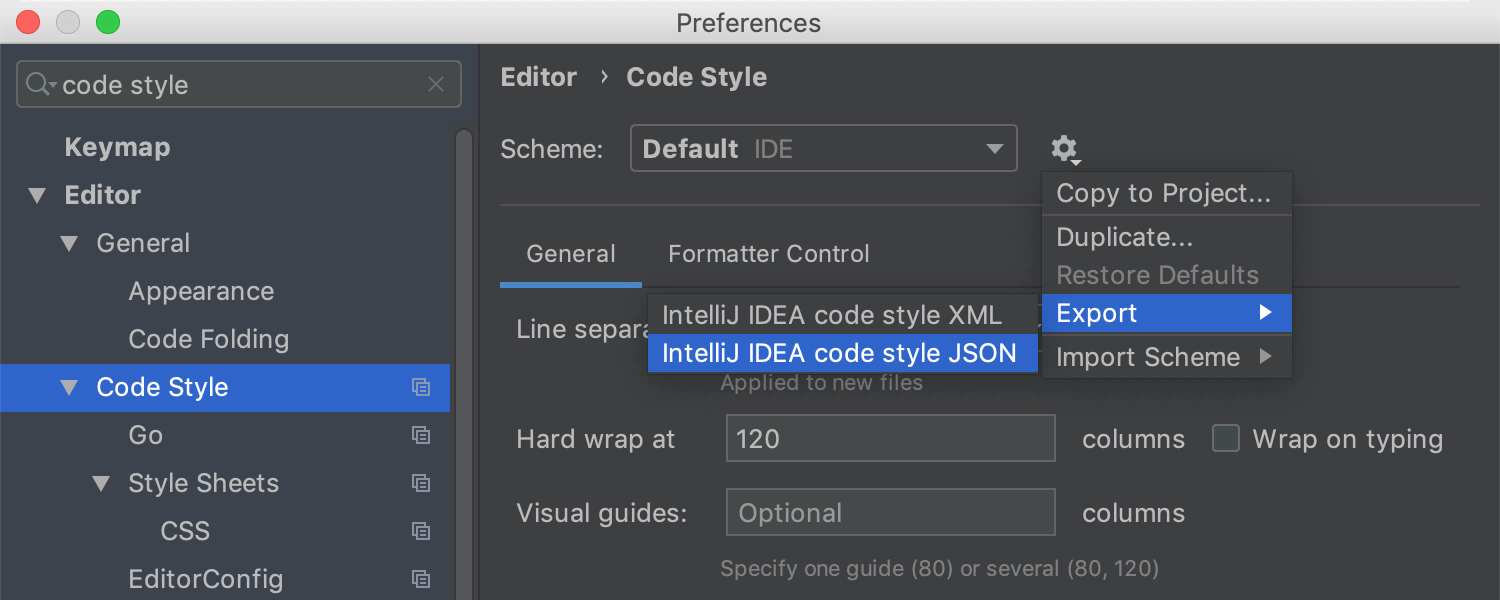Click the Hard wrap at field
The width and height of the screenshot is (1500, 600).
[890, 439]
